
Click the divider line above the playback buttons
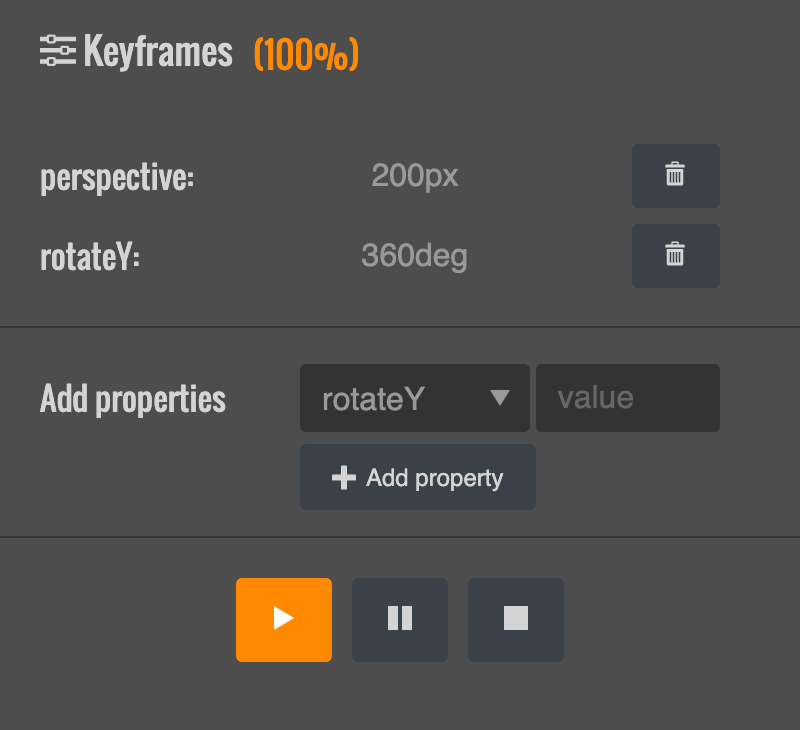click(400, 537)
